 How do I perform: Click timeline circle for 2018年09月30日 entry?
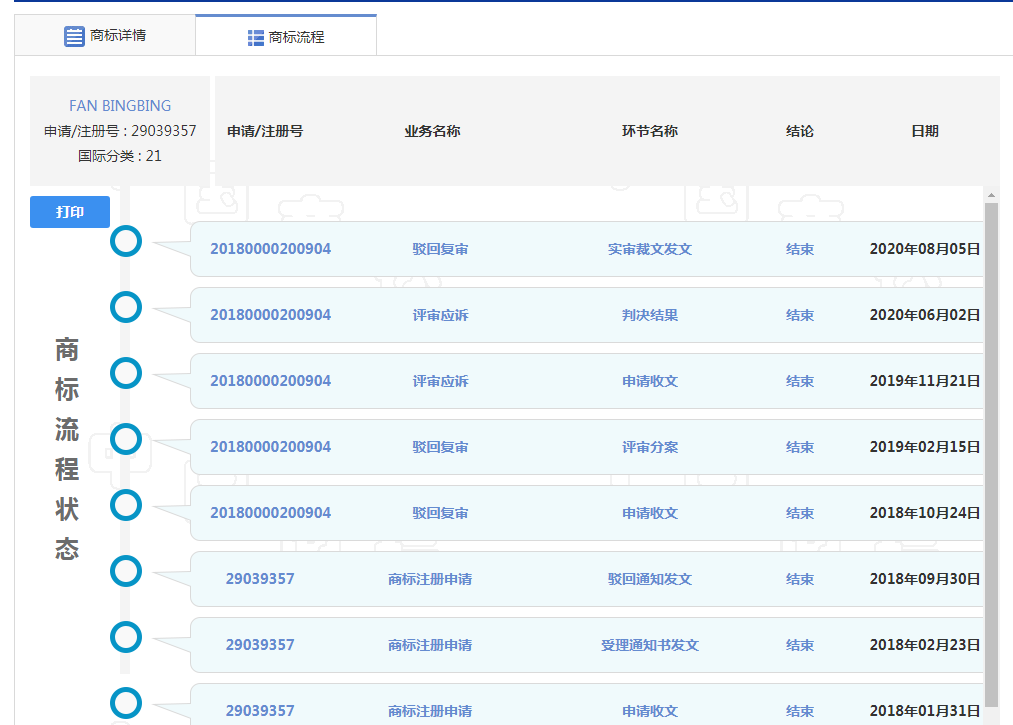(126, 571)
